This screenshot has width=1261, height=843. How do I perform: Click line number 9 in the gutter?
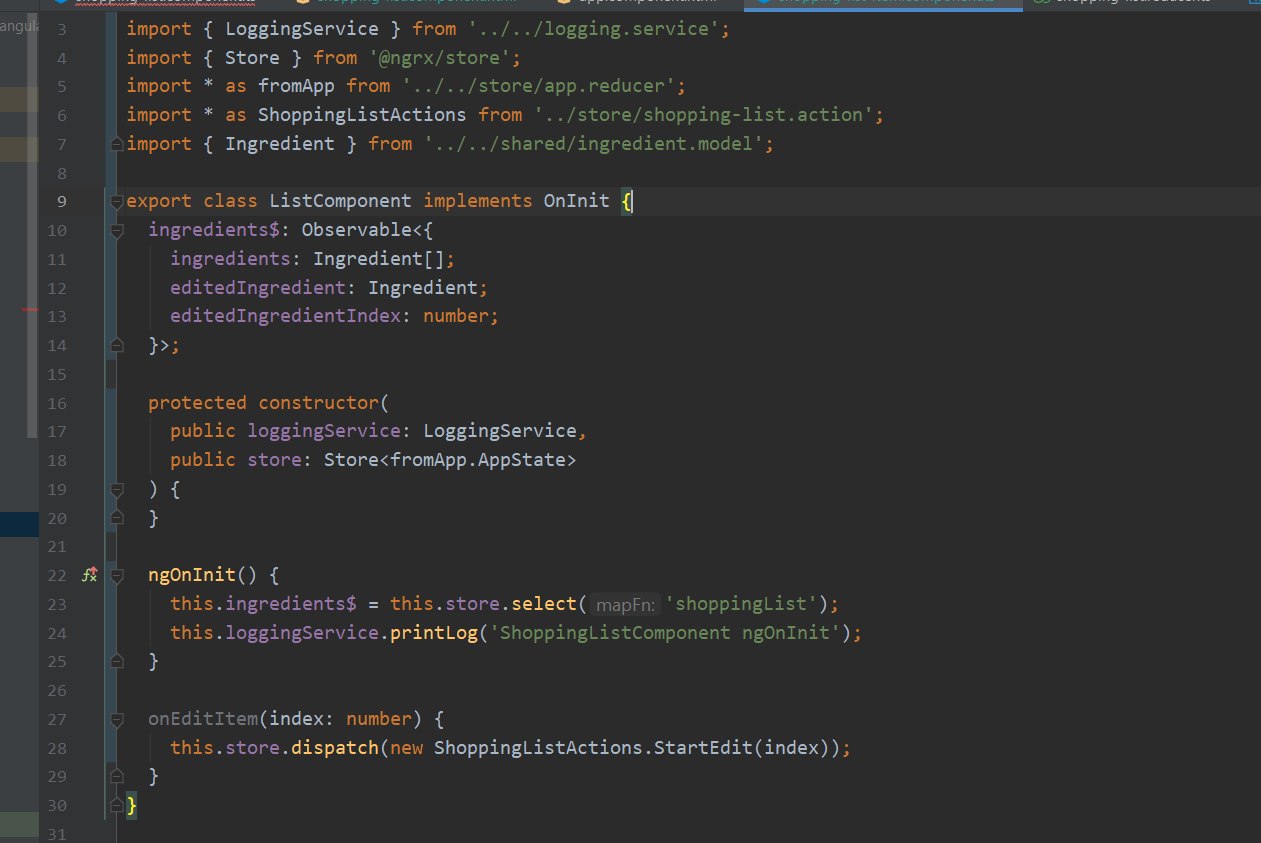coord(61,201)
